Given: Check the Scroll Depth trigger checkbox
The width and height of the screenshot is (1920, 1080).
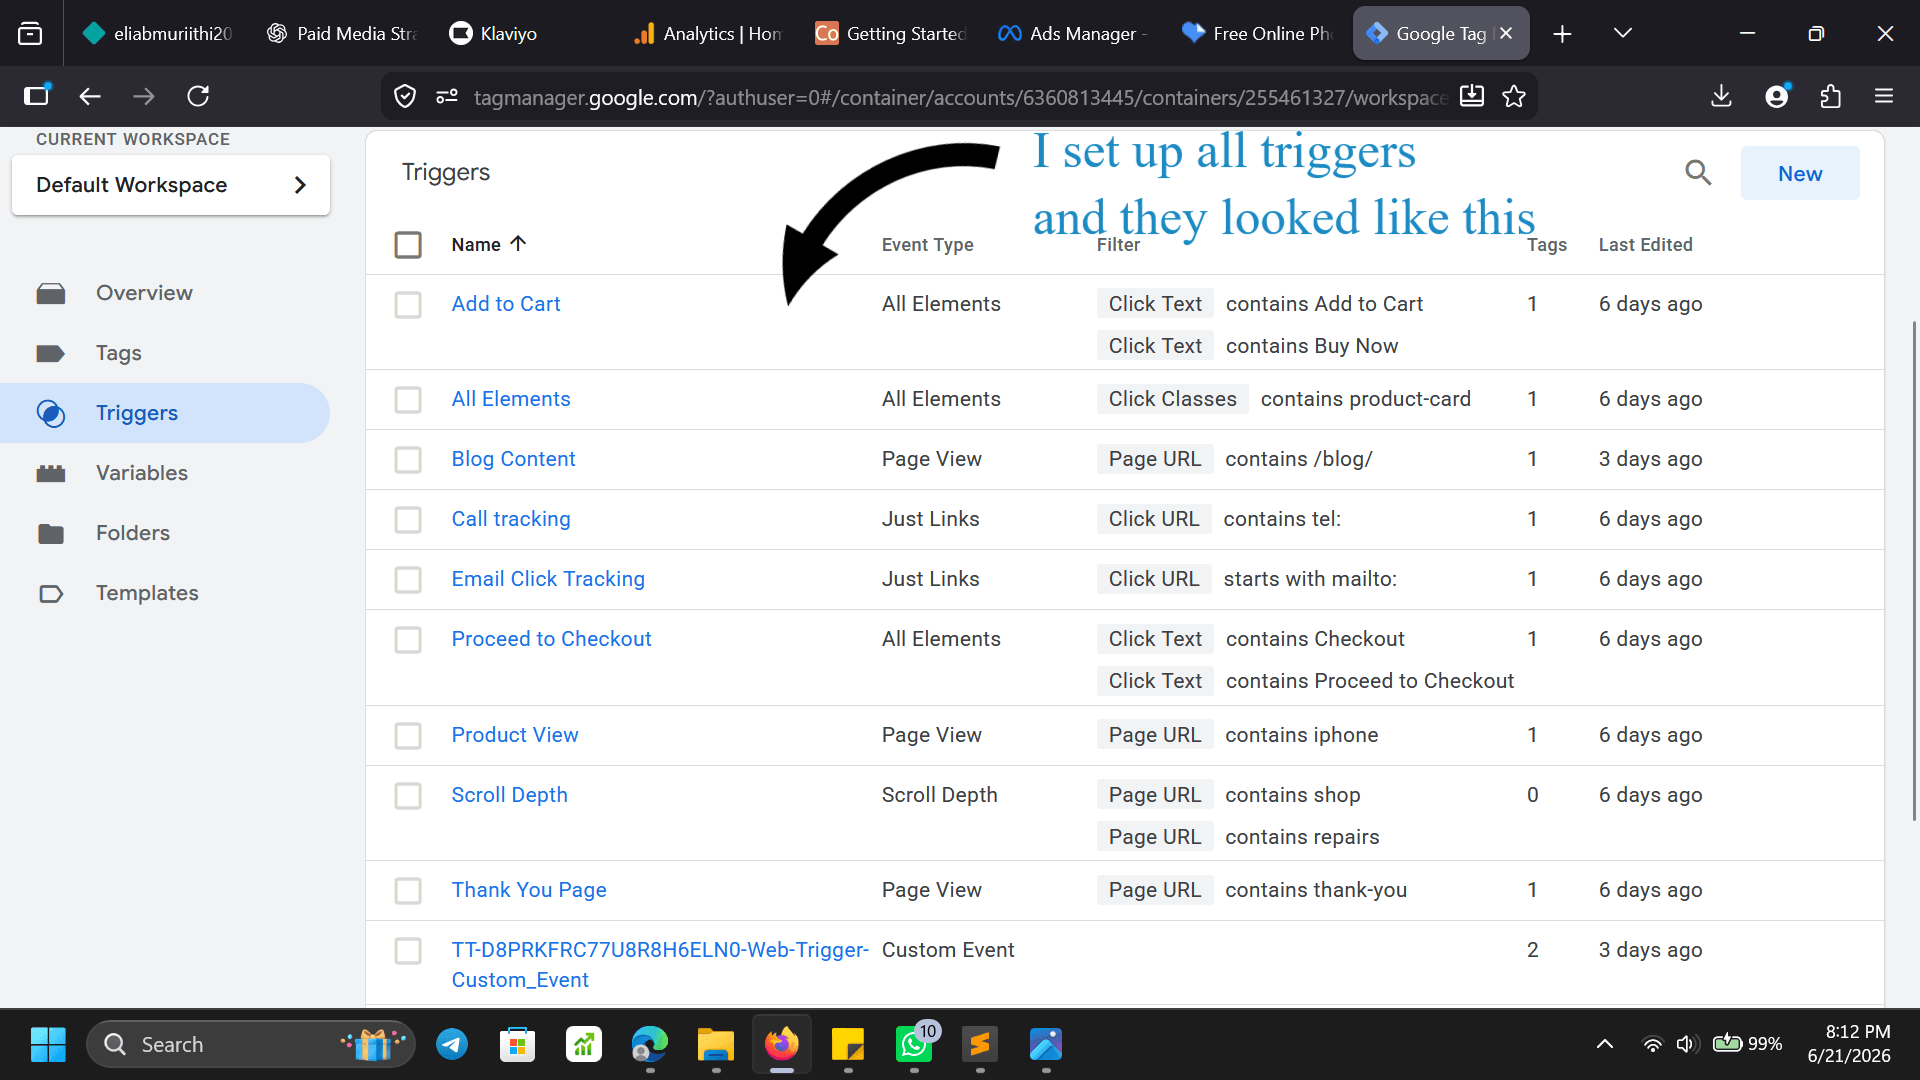Looking at the screenshot, I should coord(408,796).
